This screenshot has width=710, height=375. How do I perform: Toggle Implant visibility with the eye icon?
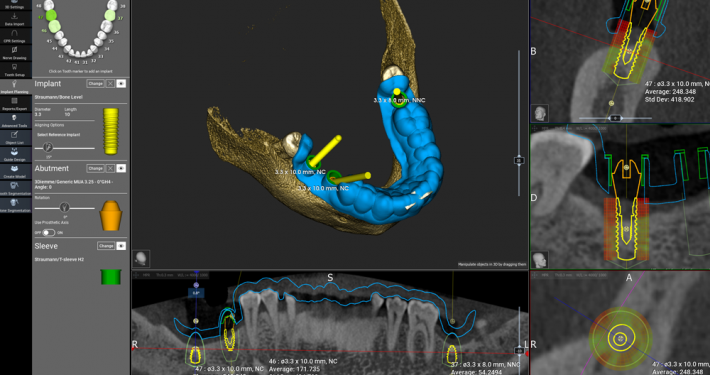pyautogui.click(x=121, y=84)
